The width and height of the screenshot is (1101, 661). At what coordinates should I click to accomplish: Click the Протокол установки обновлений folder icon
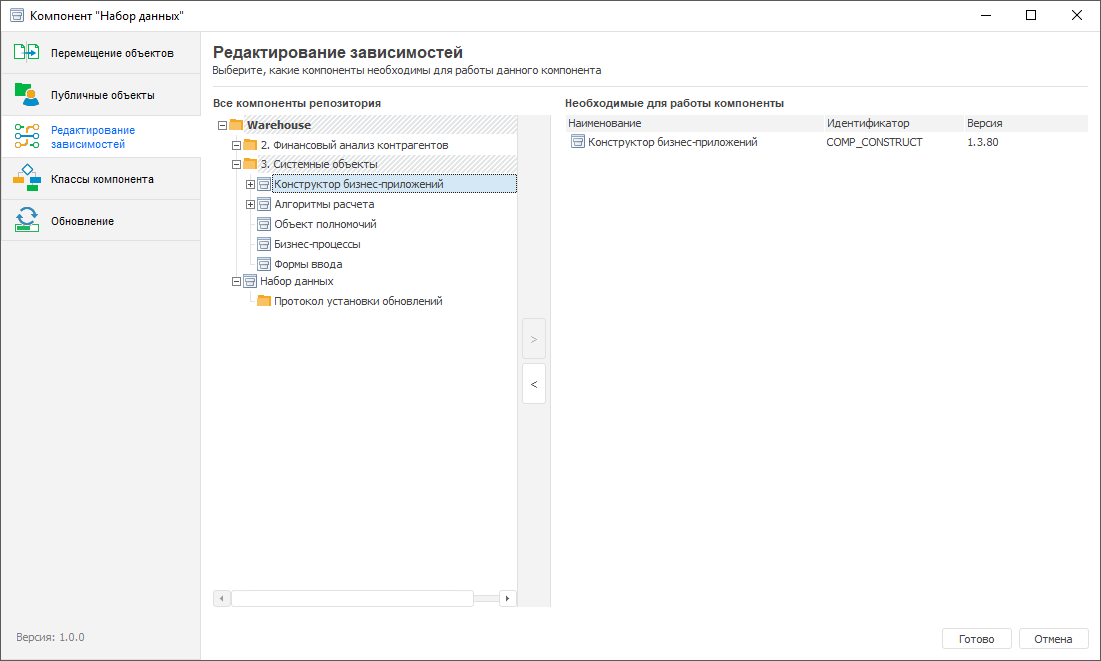click(265, 301)
